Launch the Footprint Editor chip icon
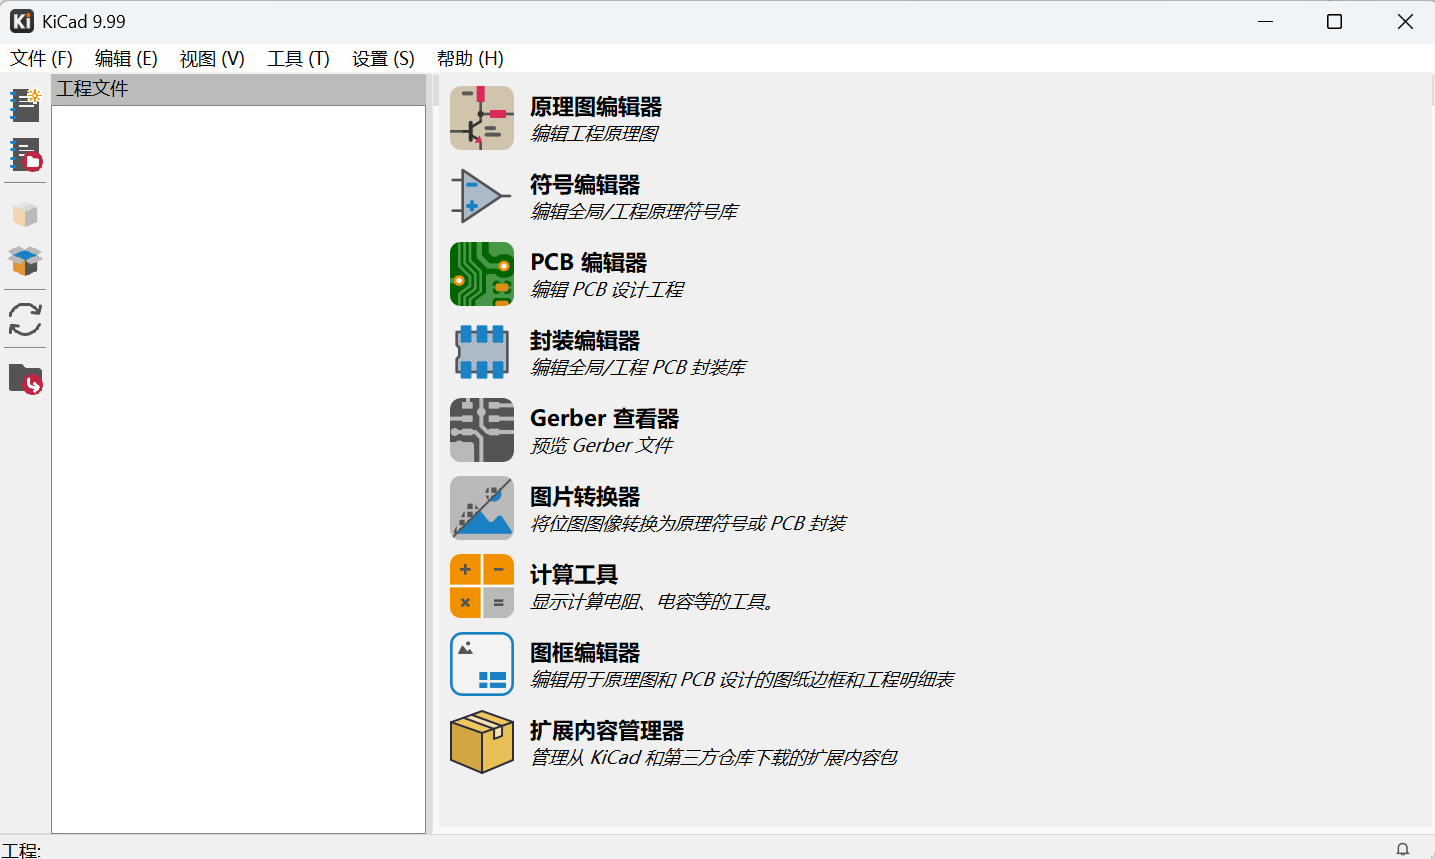The height and width of the screenshot is (859, 1435). pyautogui.click(x=482, y=352)
